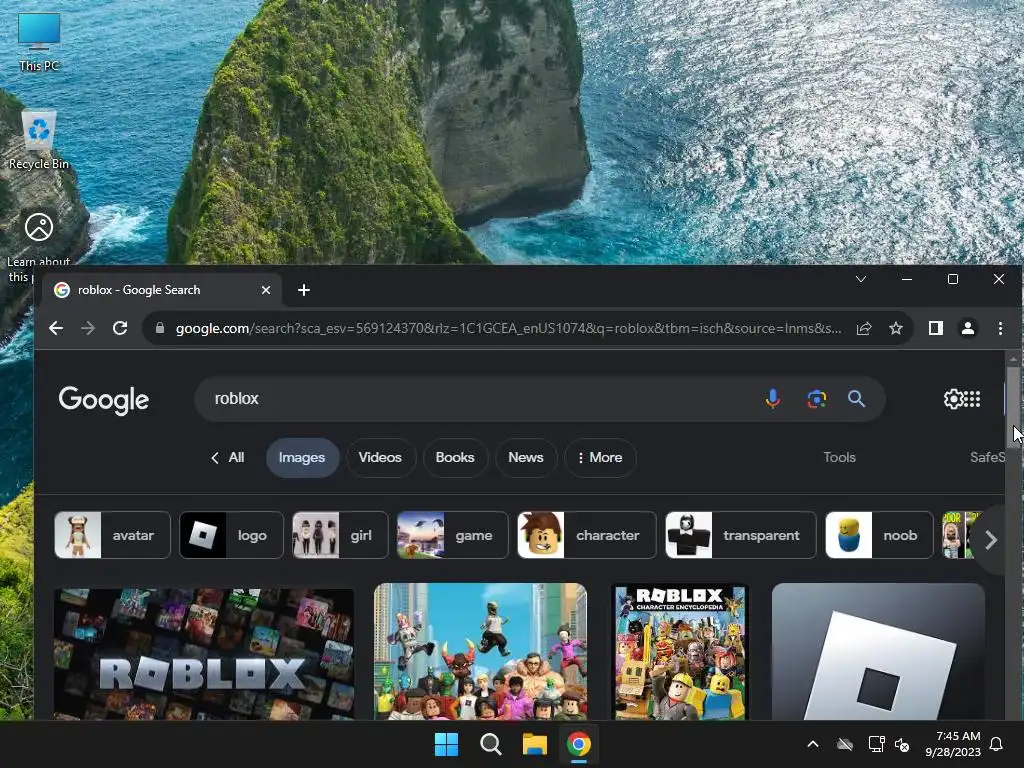Select the noob suggestion chip
This screenshot has width=1024, height=768.
(879, 536)
